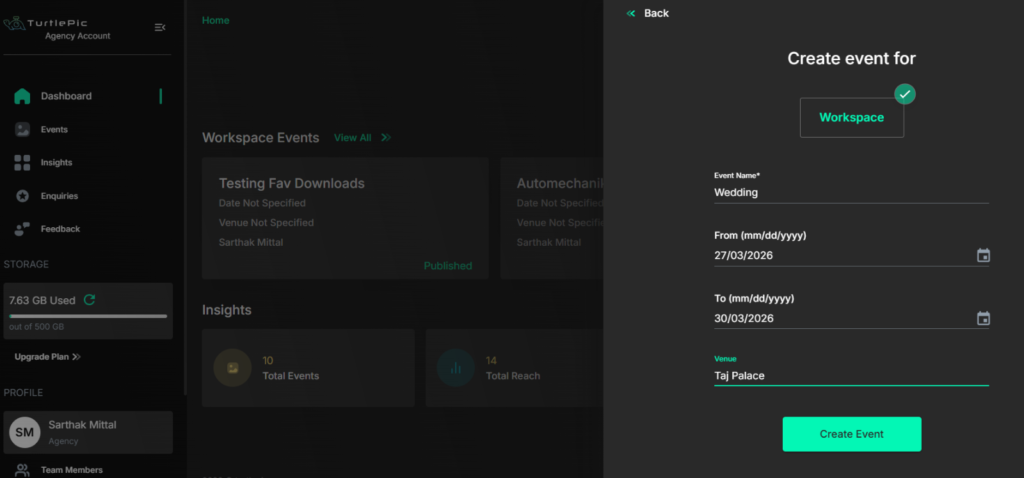1024x478 pixels.
Task: Click the storage usage progress bar
Action: [88, 316]
